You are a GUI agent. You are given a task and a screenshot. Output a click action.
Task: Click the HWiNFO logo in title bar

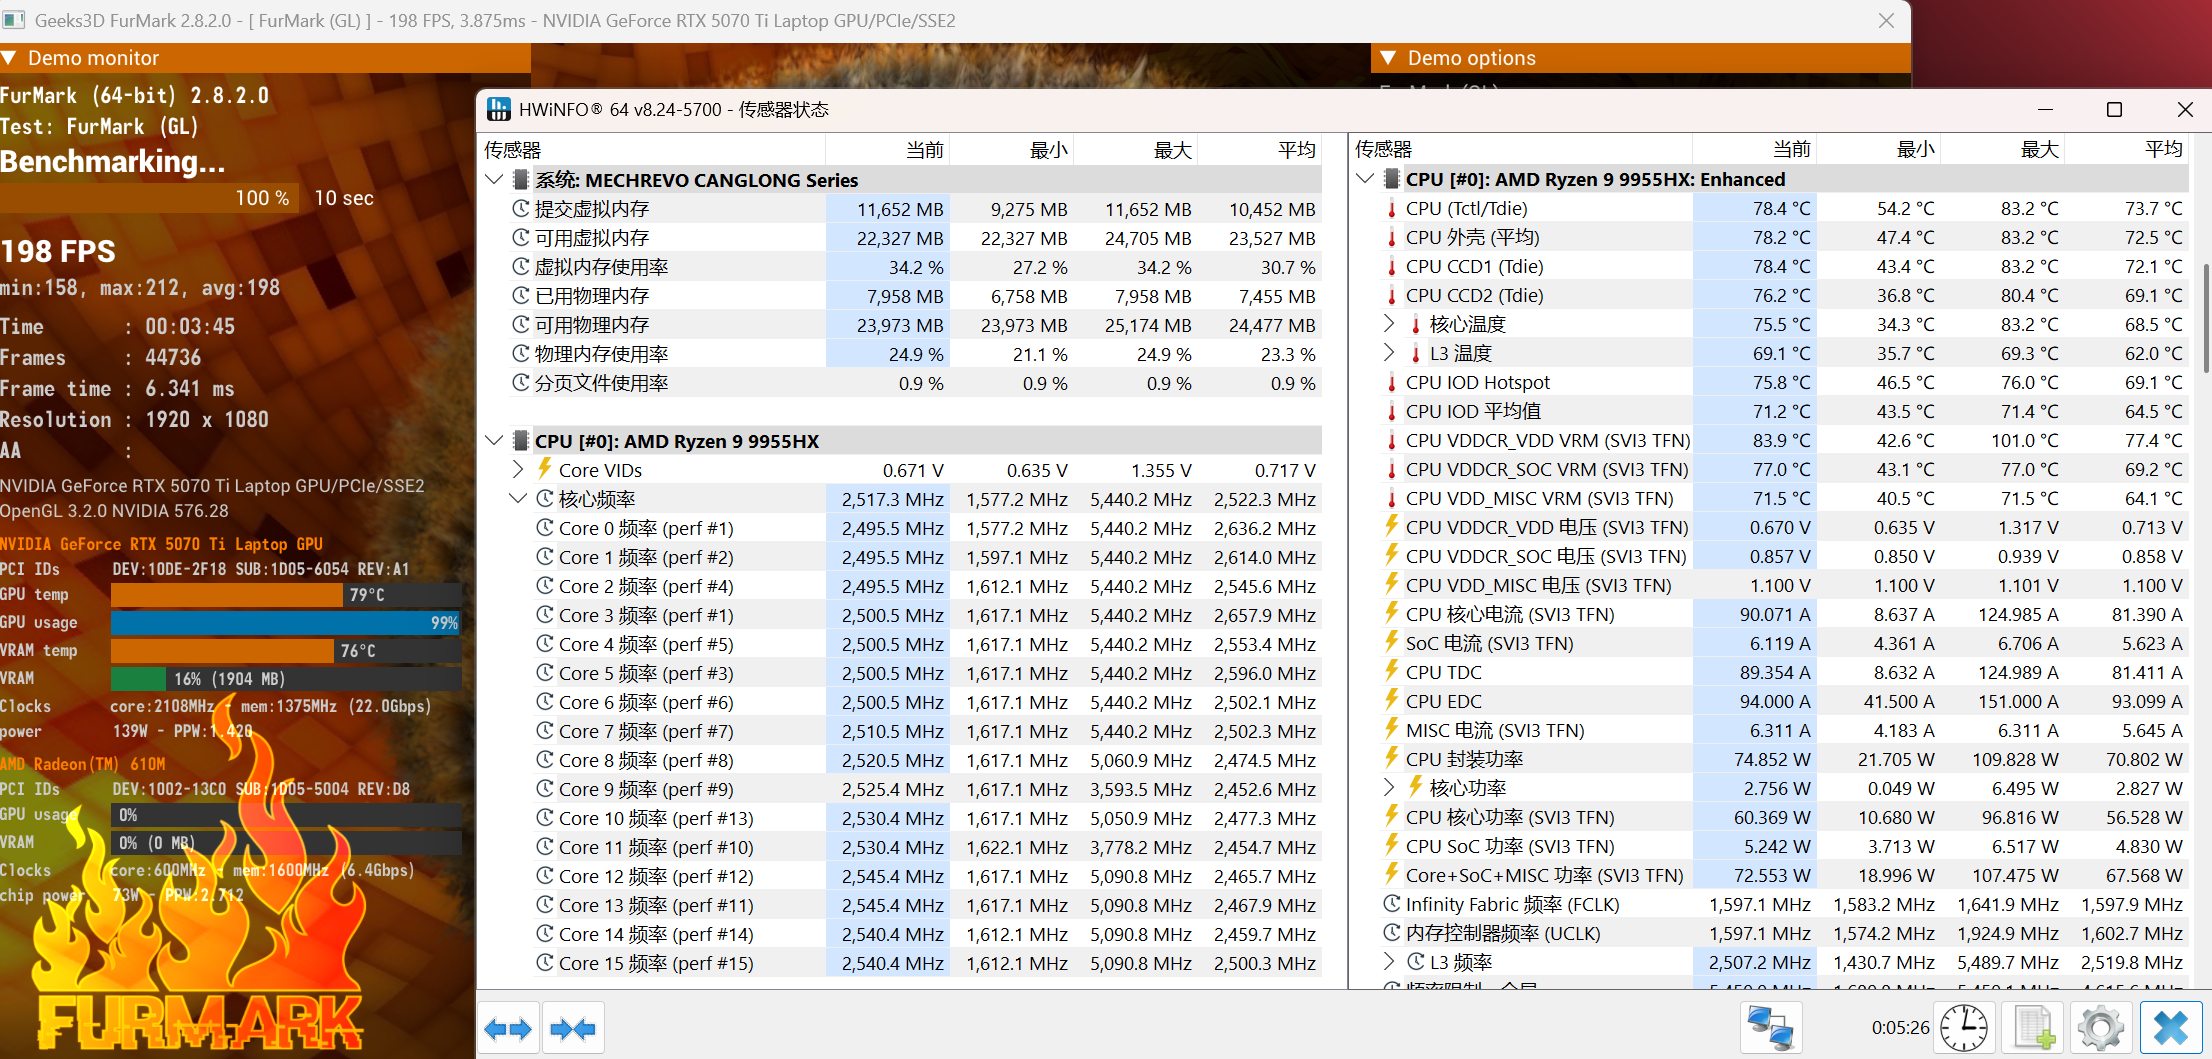pyautogui.click(x=498, y=110)
